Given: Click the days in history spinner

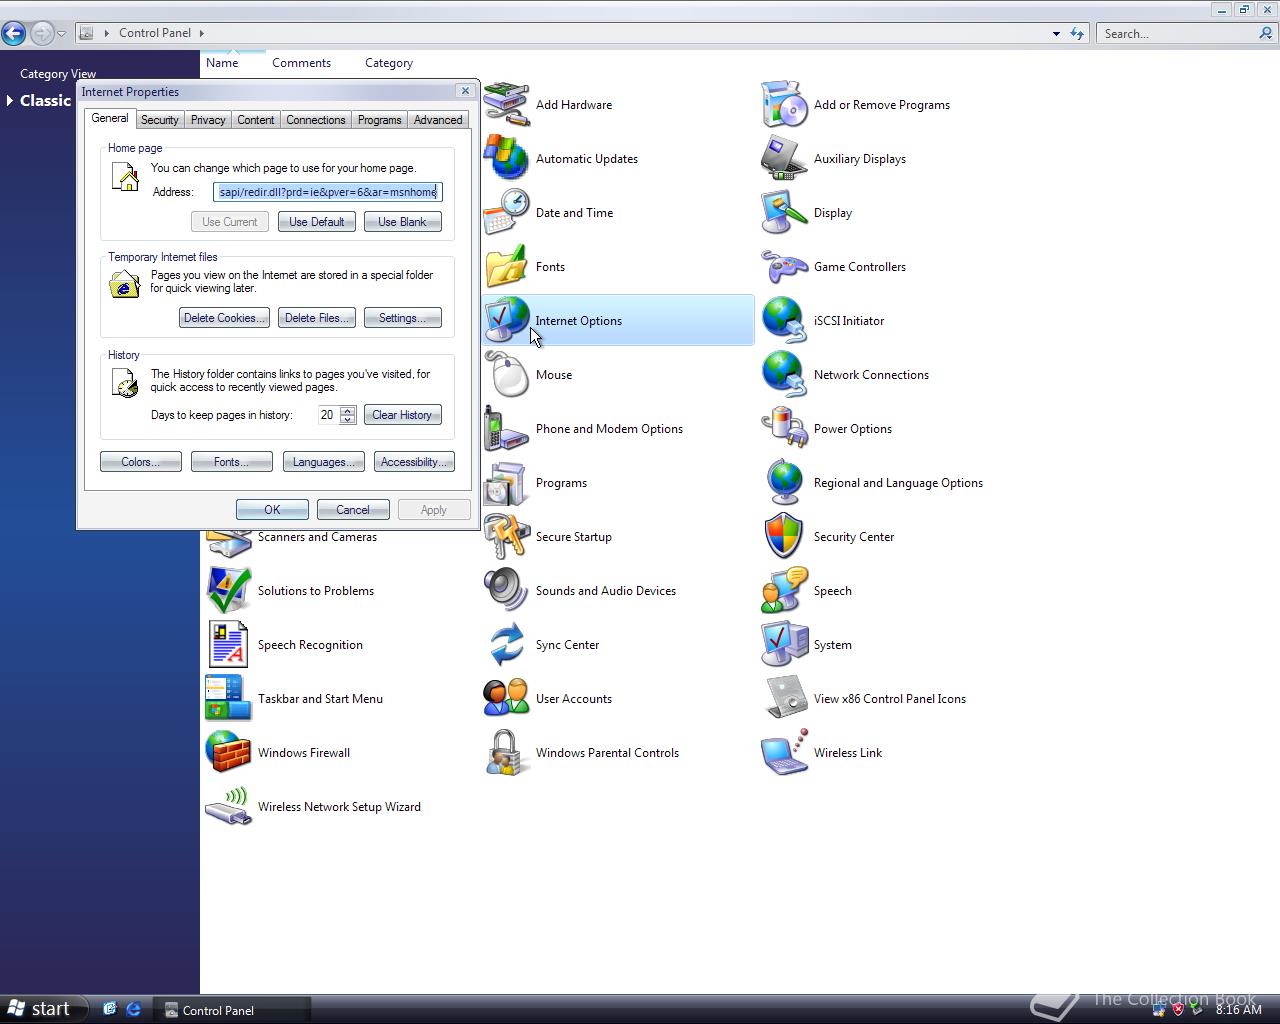Looking at the screenshot, I should pos(347,415).
